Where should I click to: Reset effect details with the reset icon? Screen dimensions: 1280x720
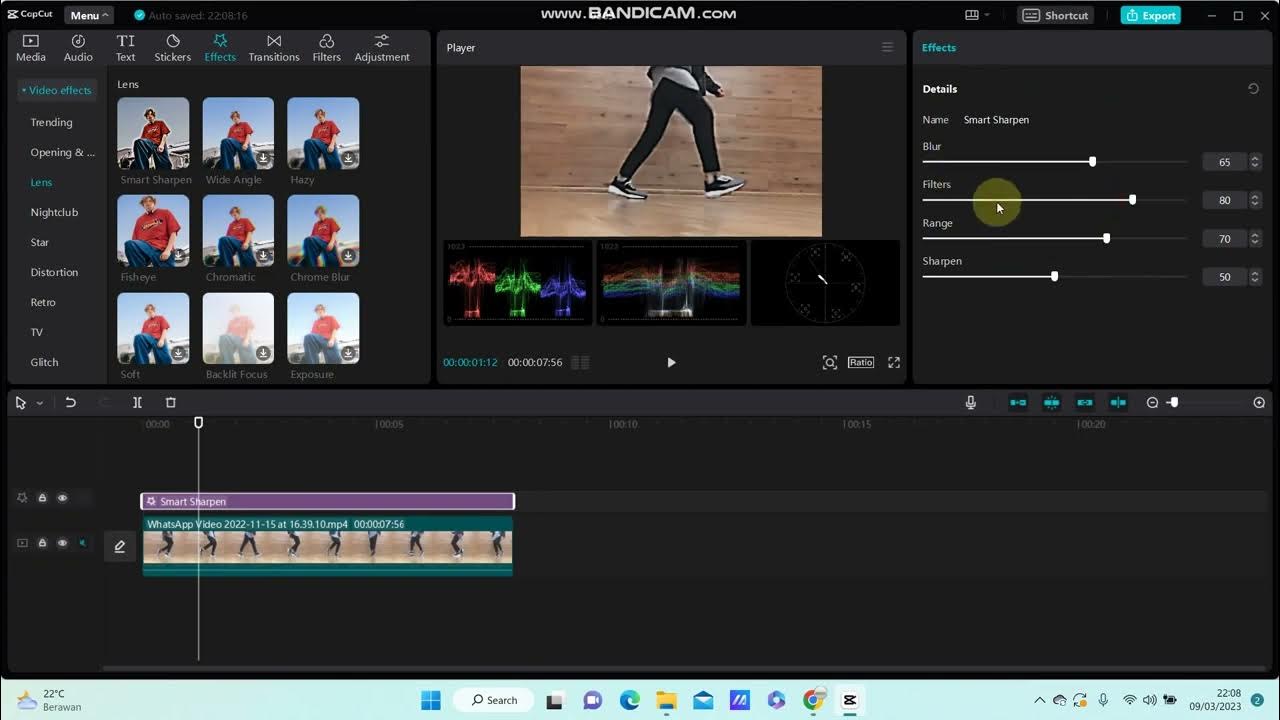point(1253,89)
